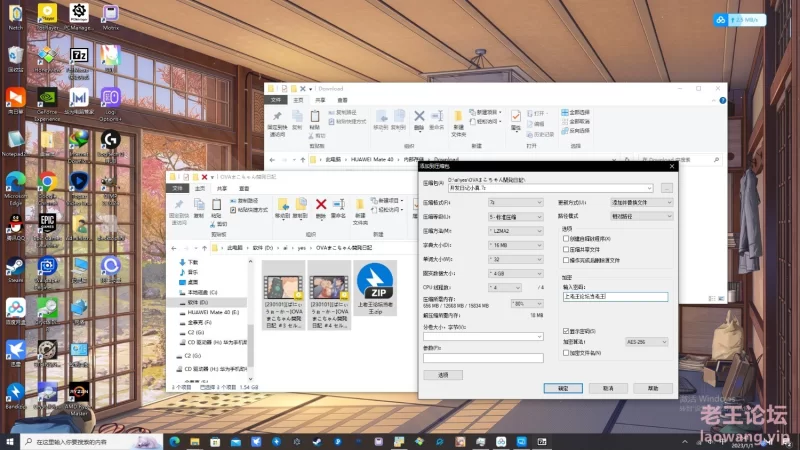Open the 4 GB solid block size dropdown
Screen dimensions: 800x450
515,273
